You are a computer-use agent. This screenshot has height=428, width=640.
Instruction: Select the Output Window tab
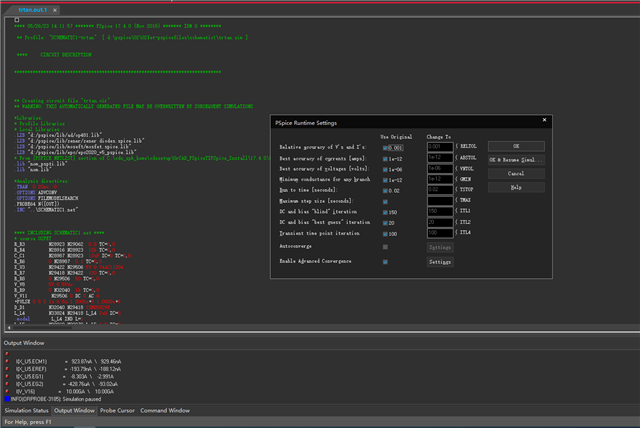[x=74, y=410]
